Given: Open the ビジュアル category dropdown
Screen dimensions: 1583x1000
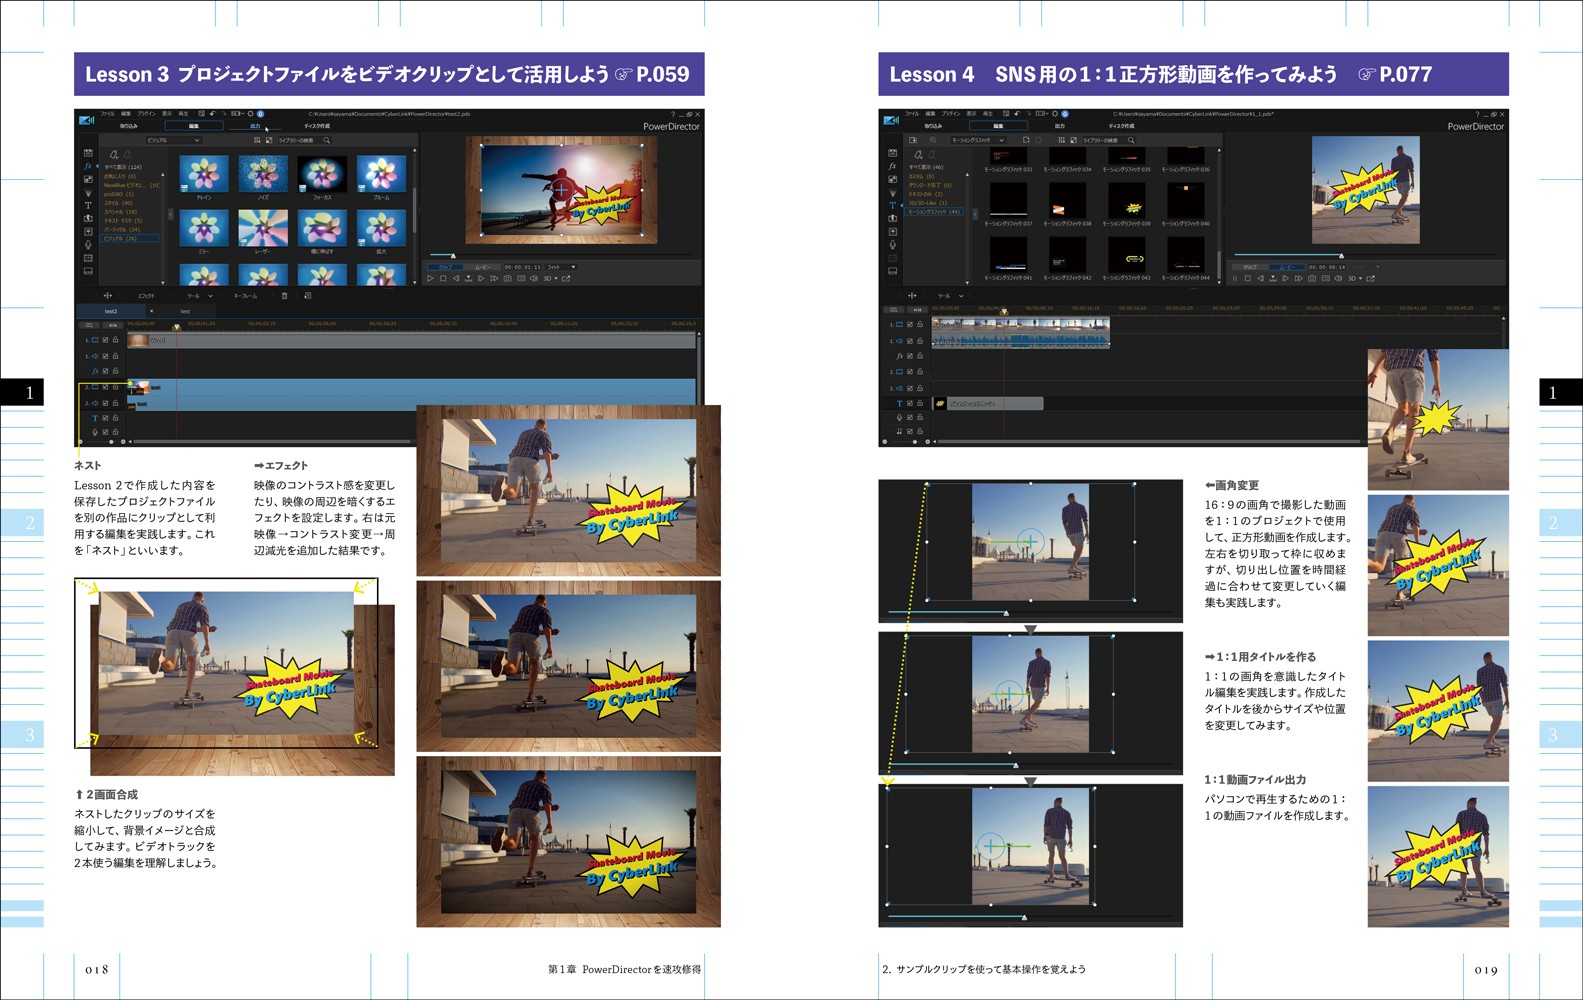Looking at the screenshot, I should tap(173, 140).
